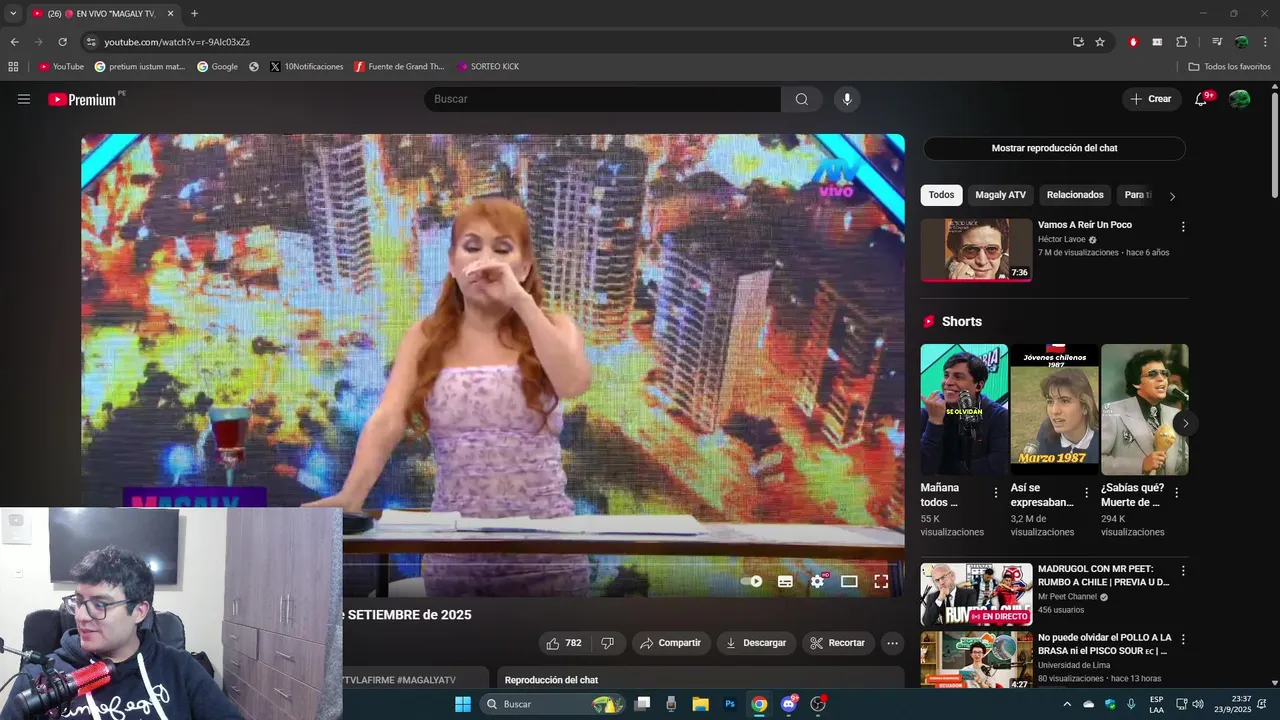Go back to previous page
1280x720 pixels.
[14, 42]
